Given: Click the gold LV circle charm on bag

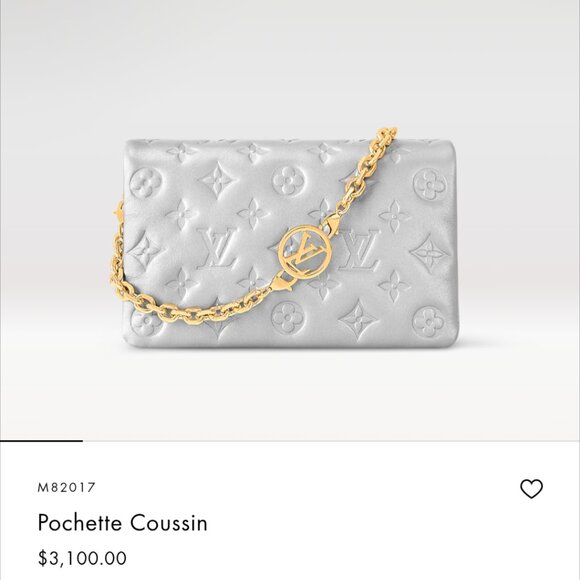Looking at the screenshot, I should (303, 251).
